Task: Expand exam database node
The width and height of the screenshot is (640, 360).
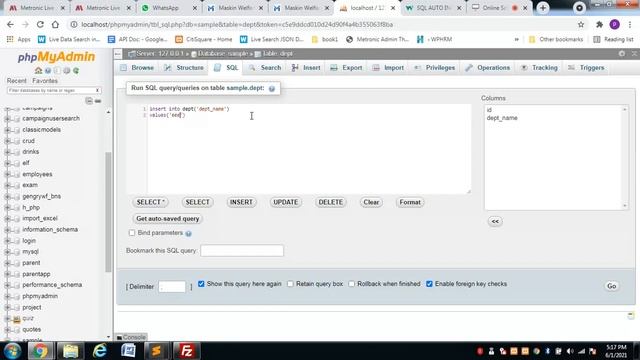Action: point(7,185)
